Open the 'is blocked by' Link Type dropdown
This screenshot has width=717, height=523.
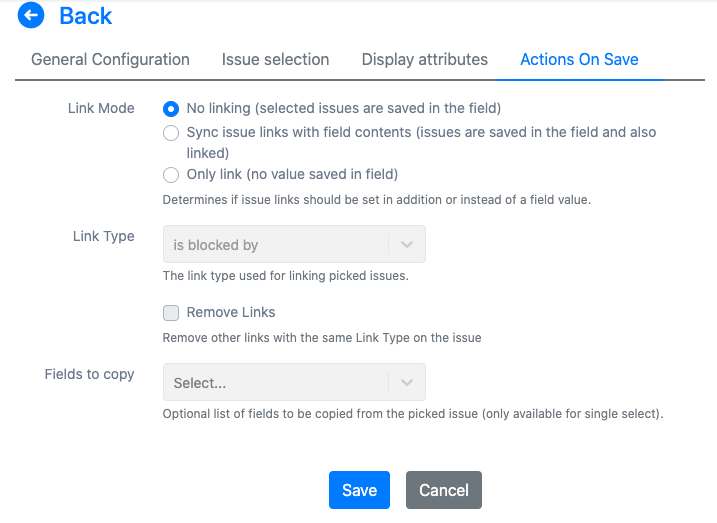coord(294,244)
